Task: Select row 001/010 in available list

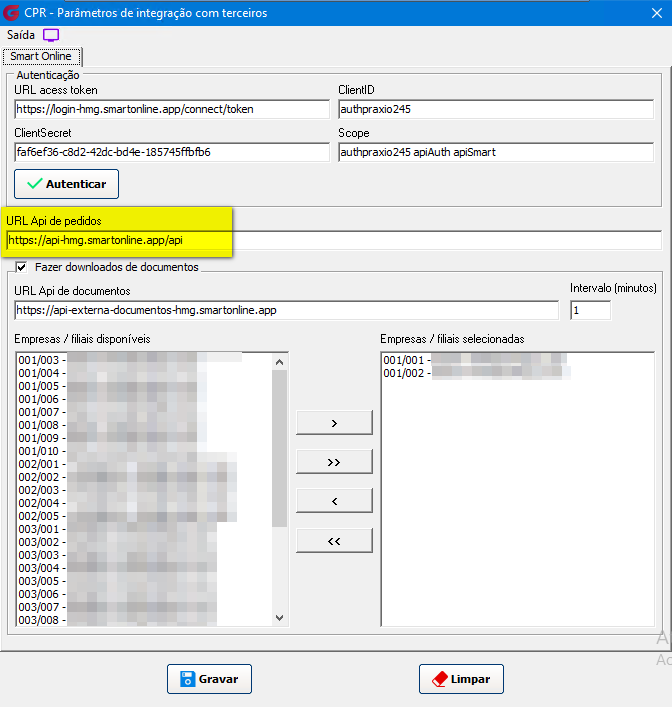Action: 144,451
